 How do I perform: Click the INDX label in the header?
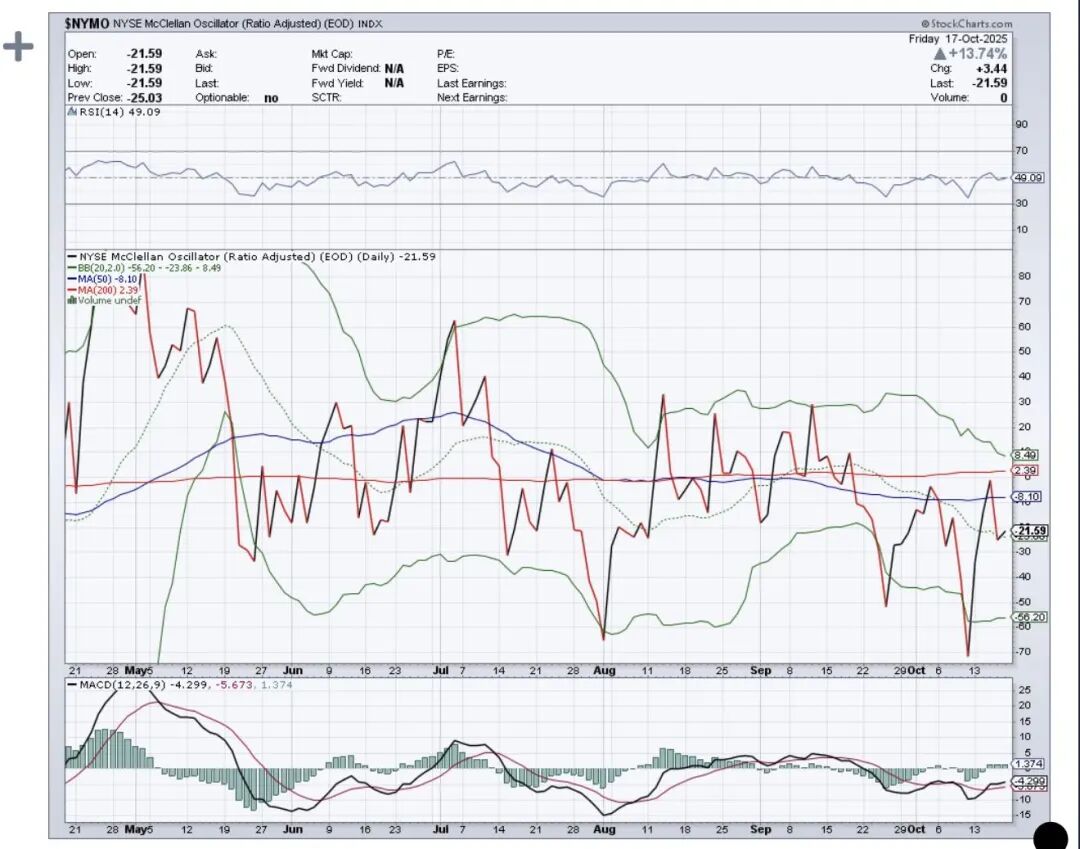click(x=370, y=23)
